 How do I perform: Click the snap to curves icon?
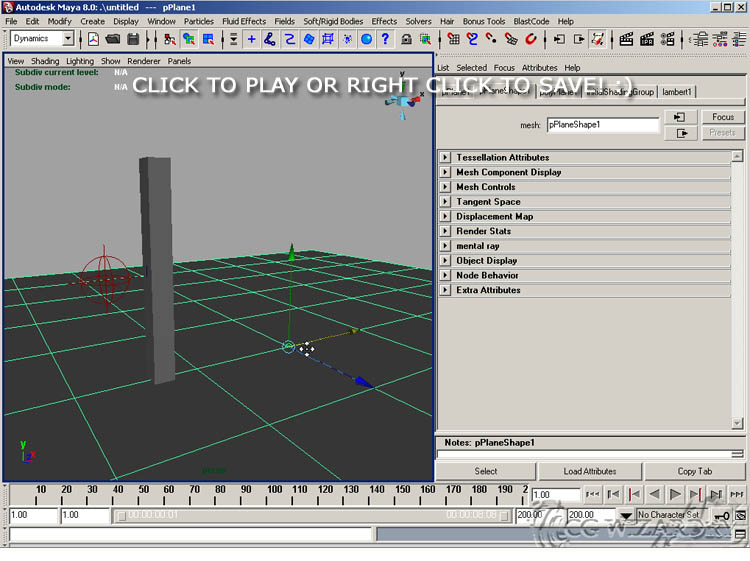pos(472,39)
